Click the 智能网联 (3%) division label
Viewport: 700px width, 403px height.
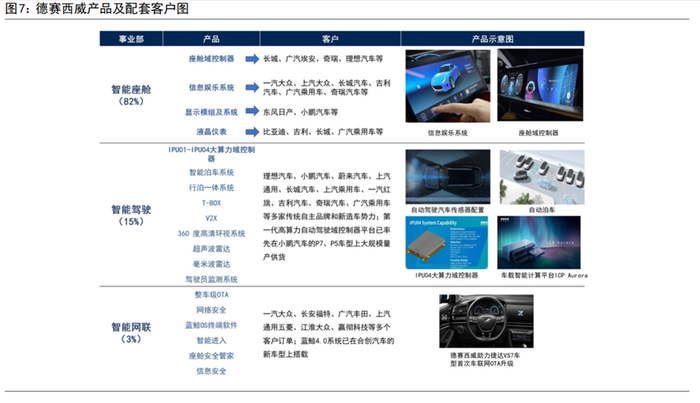[131, 333]
